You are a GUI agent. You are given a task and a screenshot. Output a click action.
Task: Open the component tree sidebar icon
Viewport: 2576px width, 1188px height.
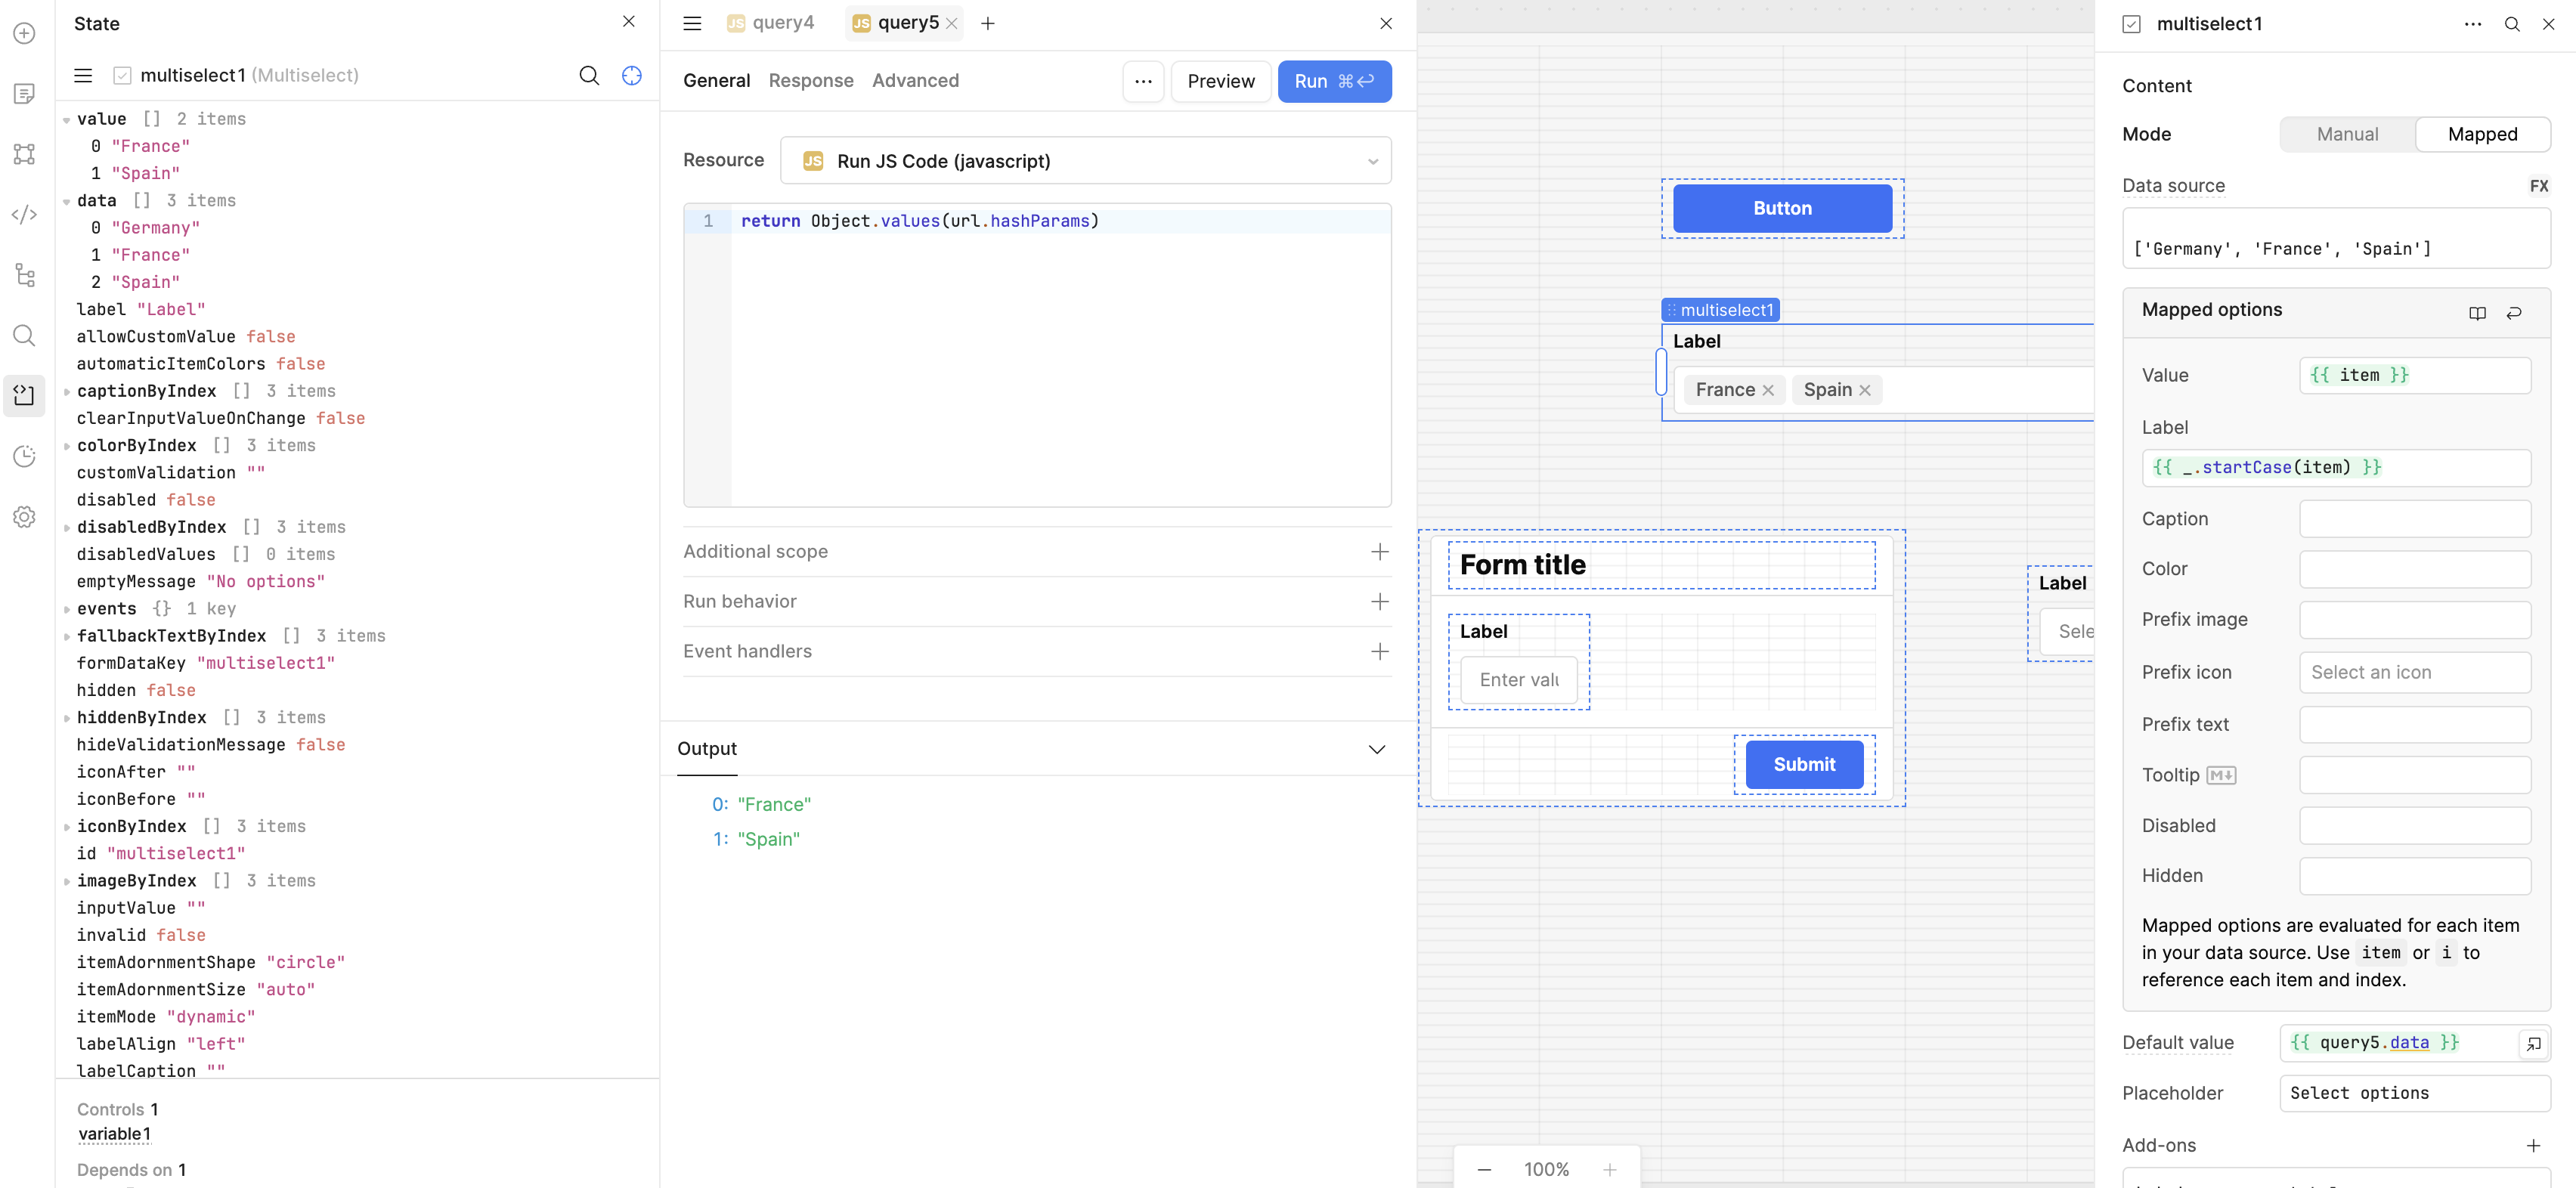coord(25,275)
